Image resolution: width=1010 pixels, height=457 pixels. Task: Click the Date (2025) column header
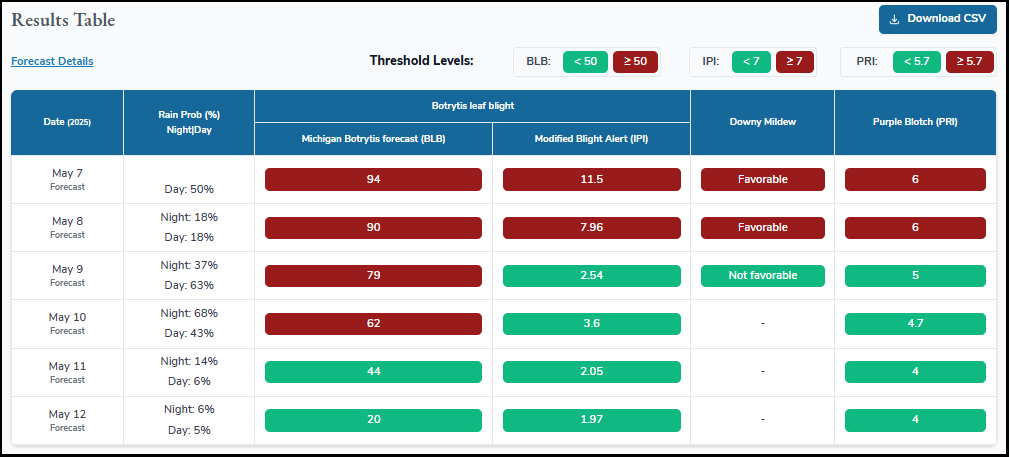67,122
